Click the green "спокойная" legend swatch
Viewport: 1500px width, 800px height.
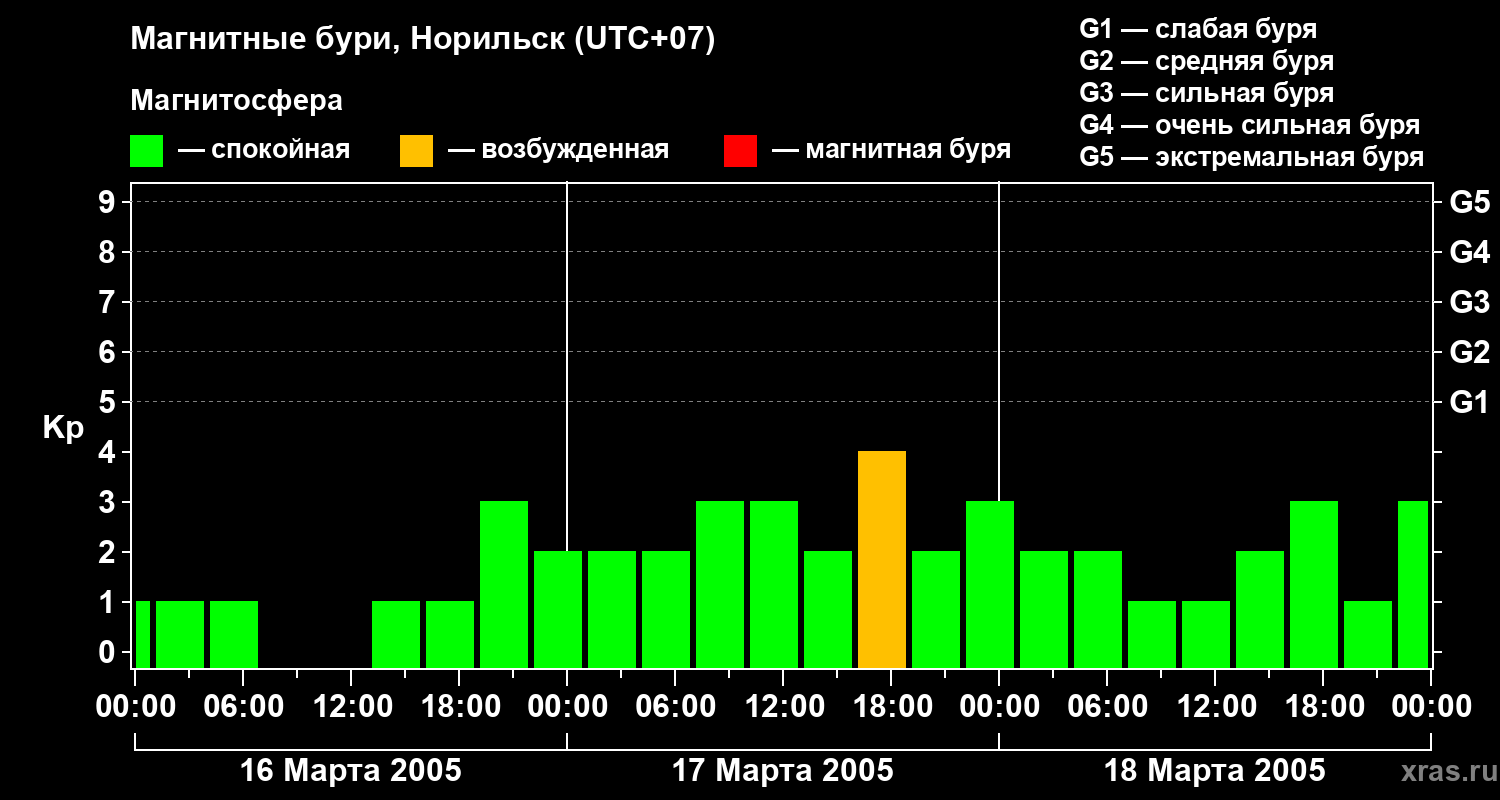click(x=146, y=151)
